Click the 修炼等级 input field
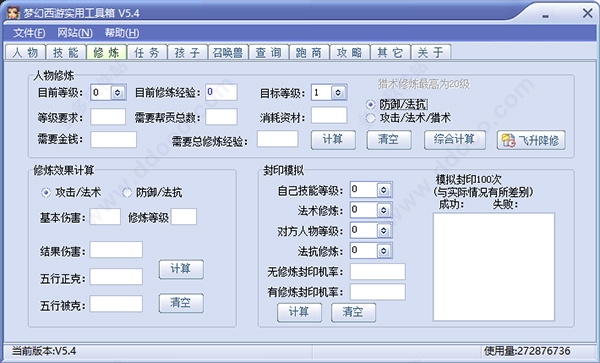 point(184,216)
